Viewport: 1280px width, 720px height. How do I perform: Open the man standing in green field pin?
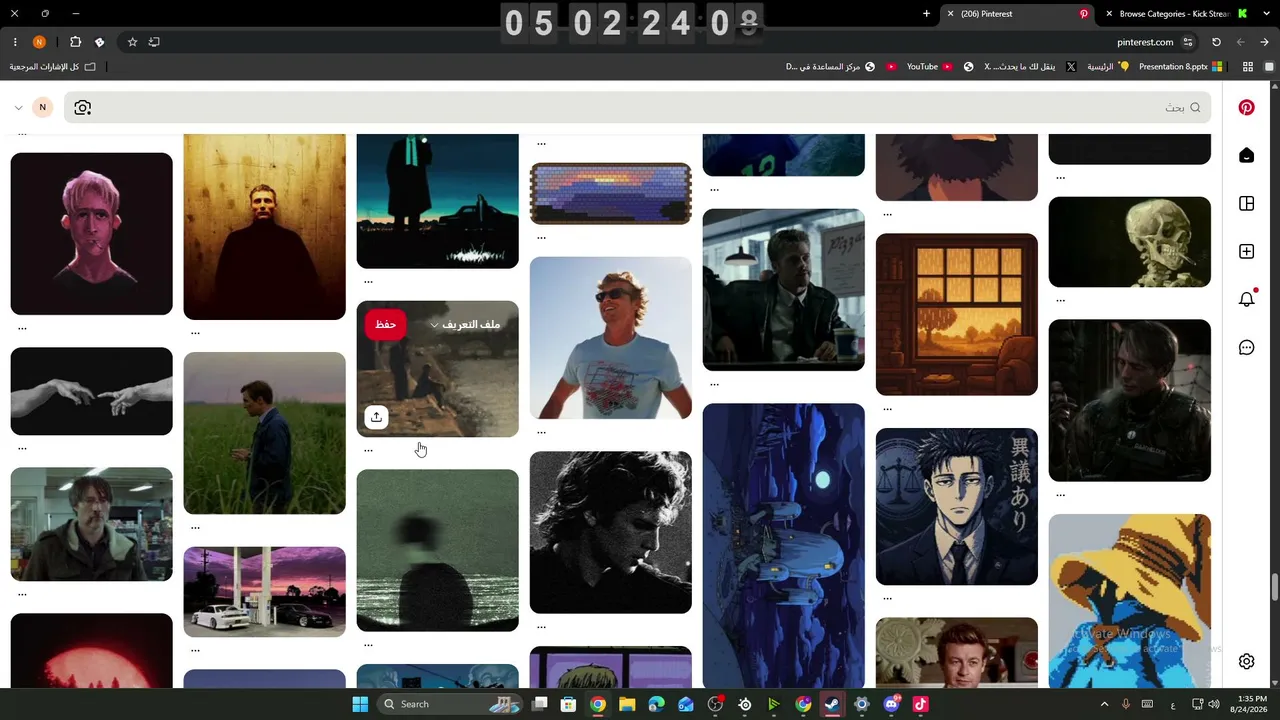coord(264,433)
